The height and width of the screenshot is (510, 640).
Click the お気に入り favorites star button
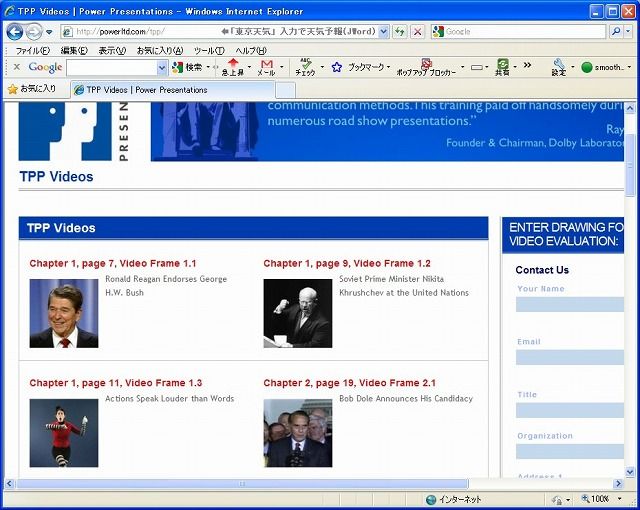pyautogui.click(x=32, y=89)
